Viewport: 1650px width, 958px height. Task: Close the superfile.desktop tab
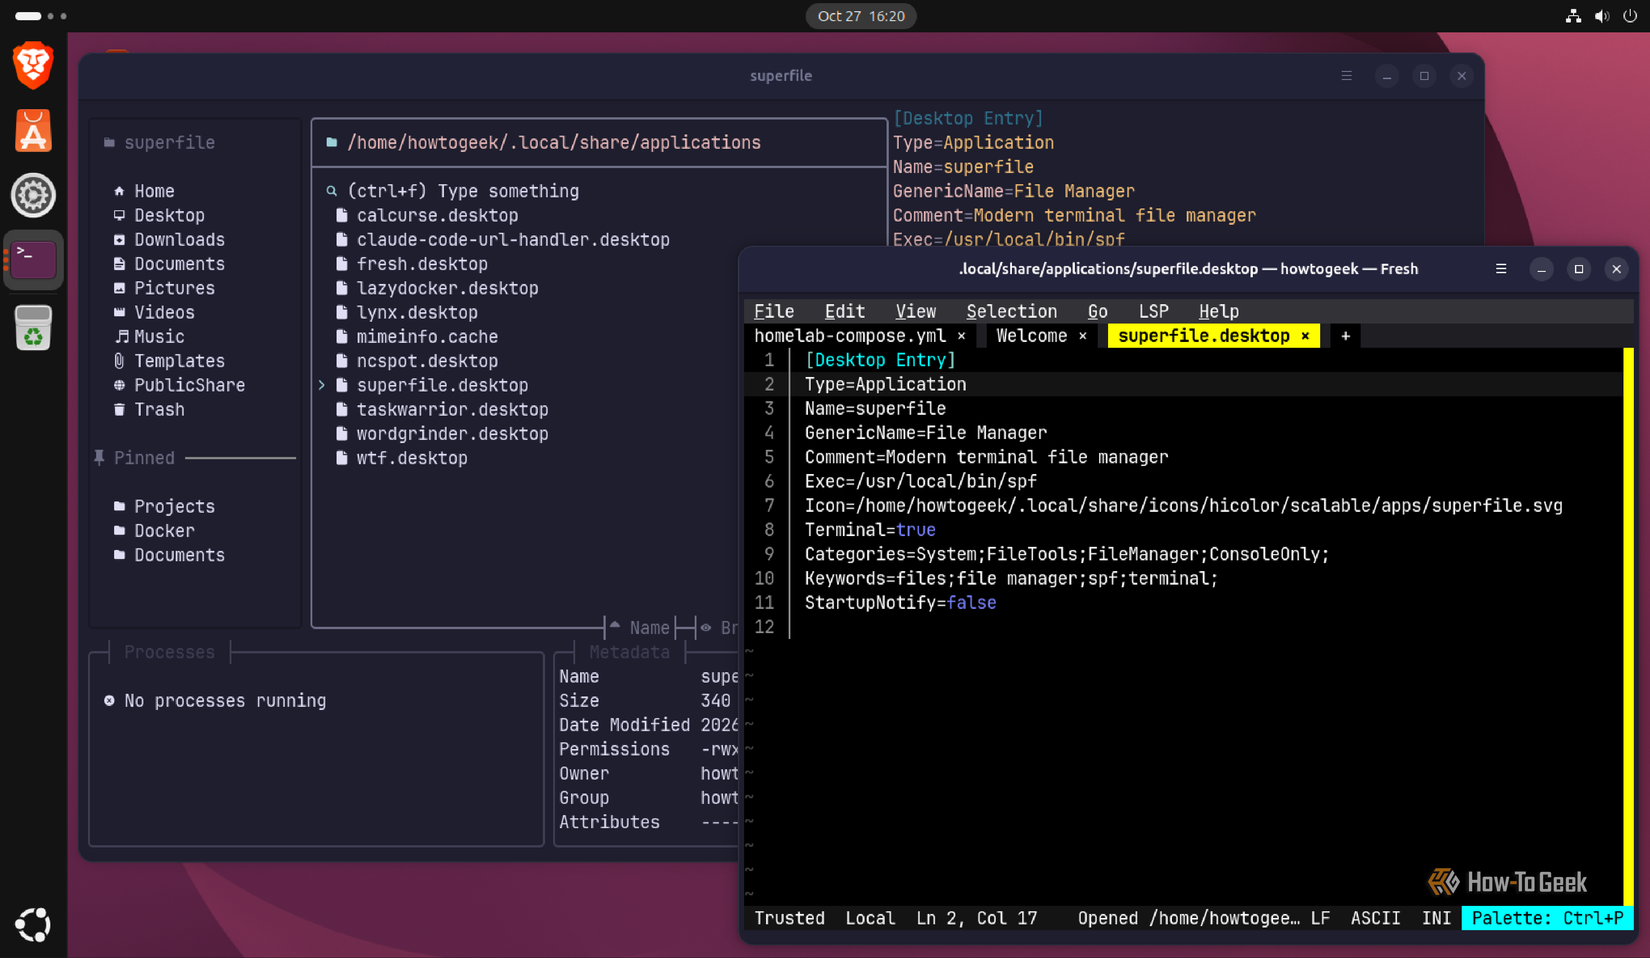[x=1305, y=336]
